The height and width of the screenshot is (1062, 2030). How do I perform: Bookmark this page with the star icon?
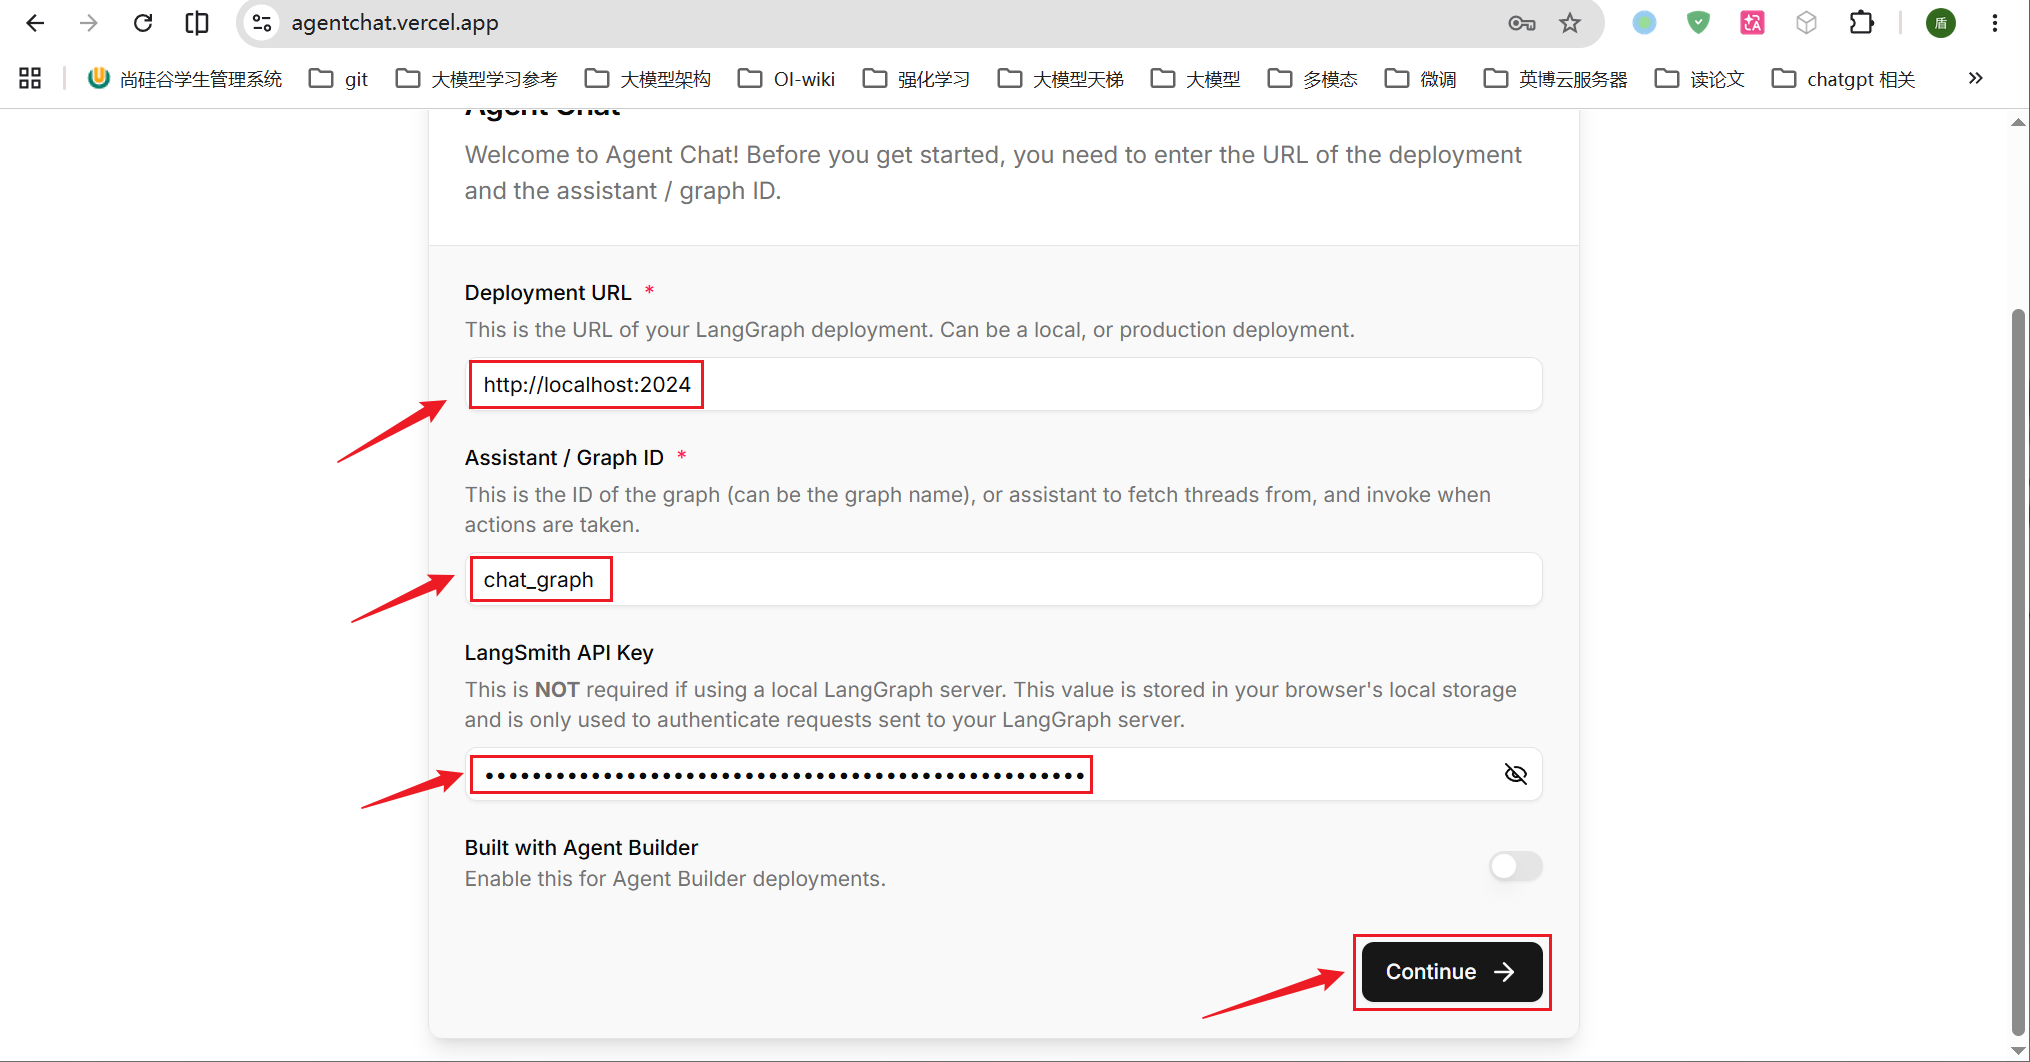[x=1570, y=23]
